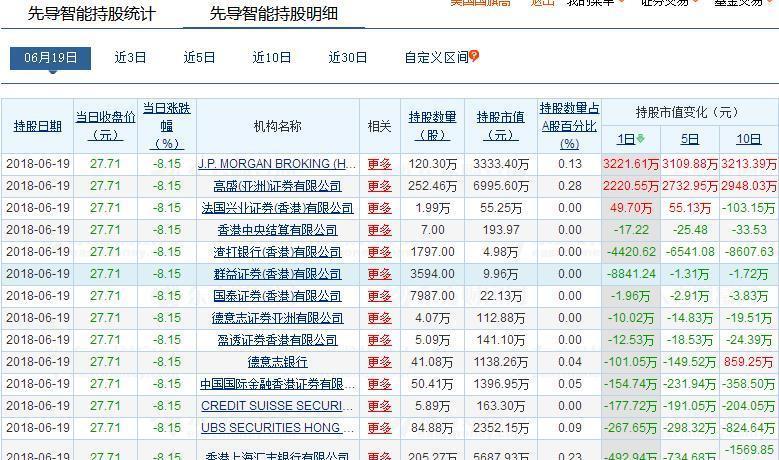Sort by the 当日涨跌幅(%) column header

point(167,126)
